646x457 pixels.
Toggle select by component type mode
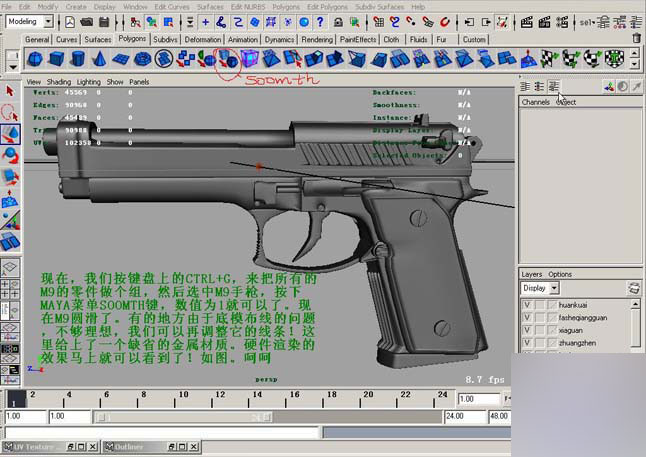coord(168,22)
